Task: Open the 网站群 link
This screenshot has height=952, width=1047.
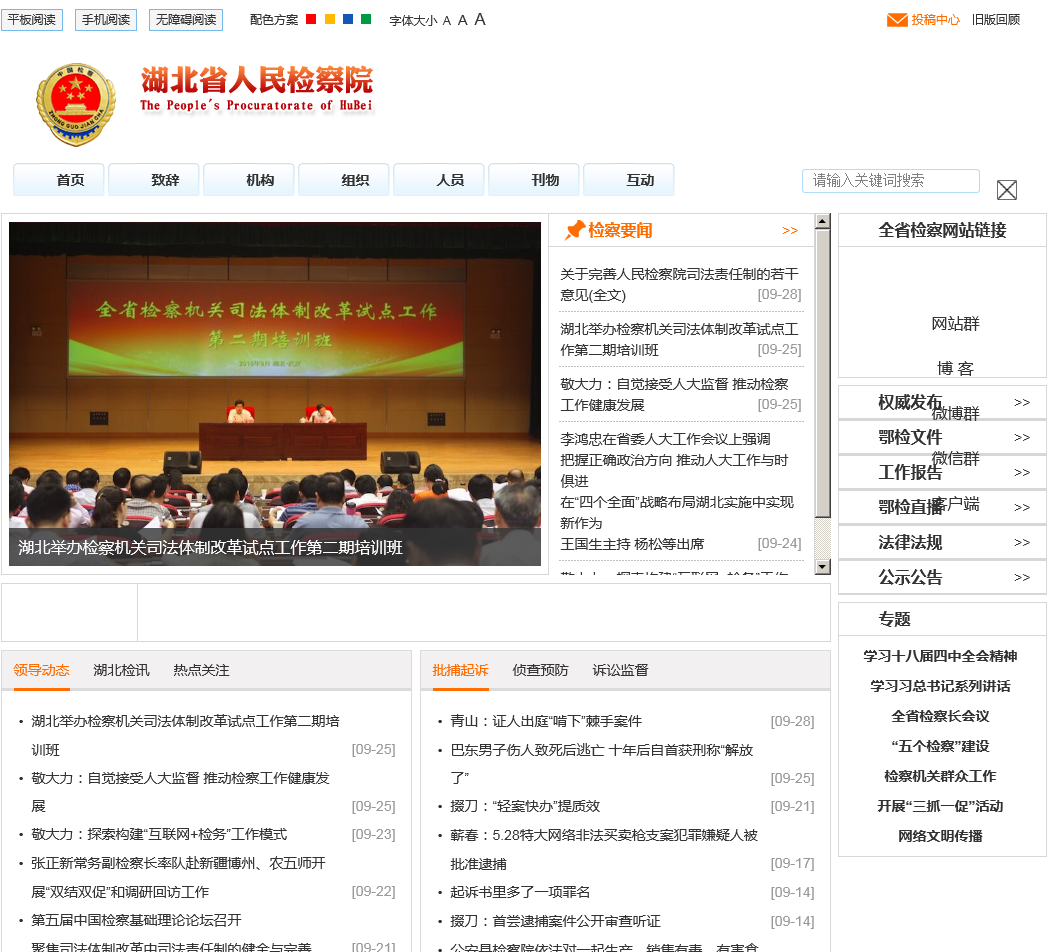Action: point(955,324)
